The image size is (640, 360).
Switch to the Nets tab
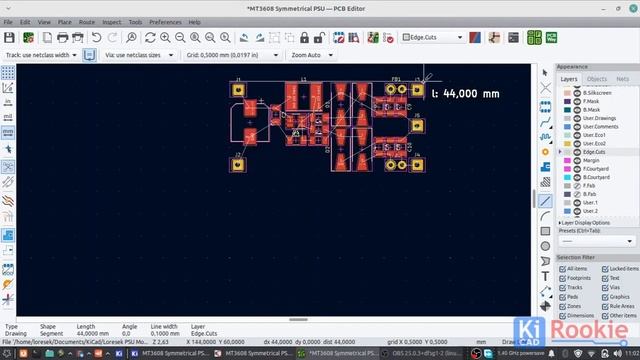click(x=622, y=79)
